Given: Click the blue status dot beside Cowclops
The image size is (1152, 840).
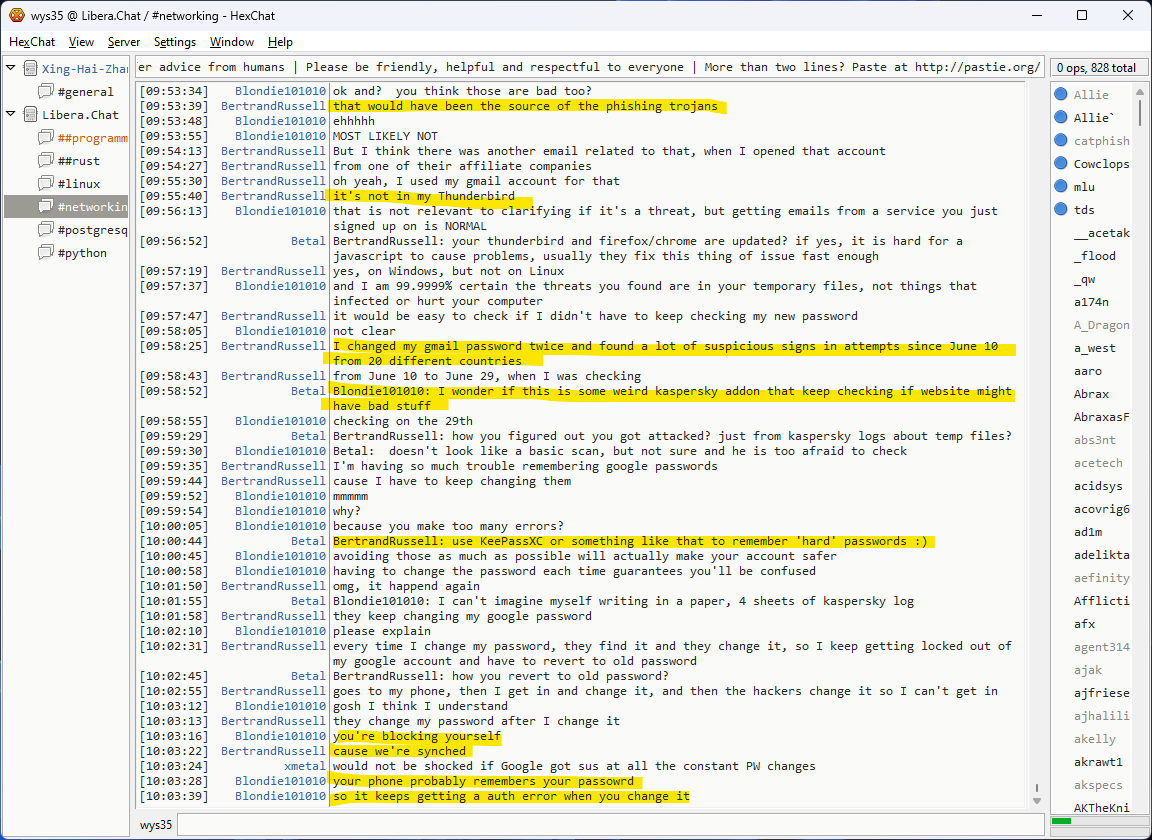Looking at the screenshot, I should tap(1060, 164).
